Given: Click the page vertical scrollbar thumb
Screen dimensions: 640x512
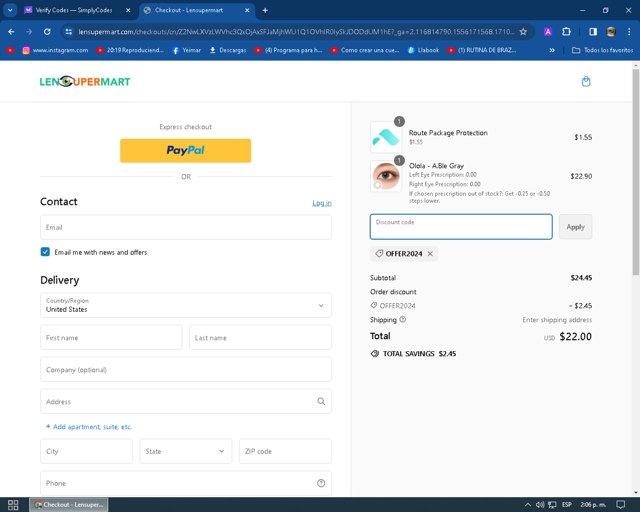Looking at the screenshot, I should (636, 171).
